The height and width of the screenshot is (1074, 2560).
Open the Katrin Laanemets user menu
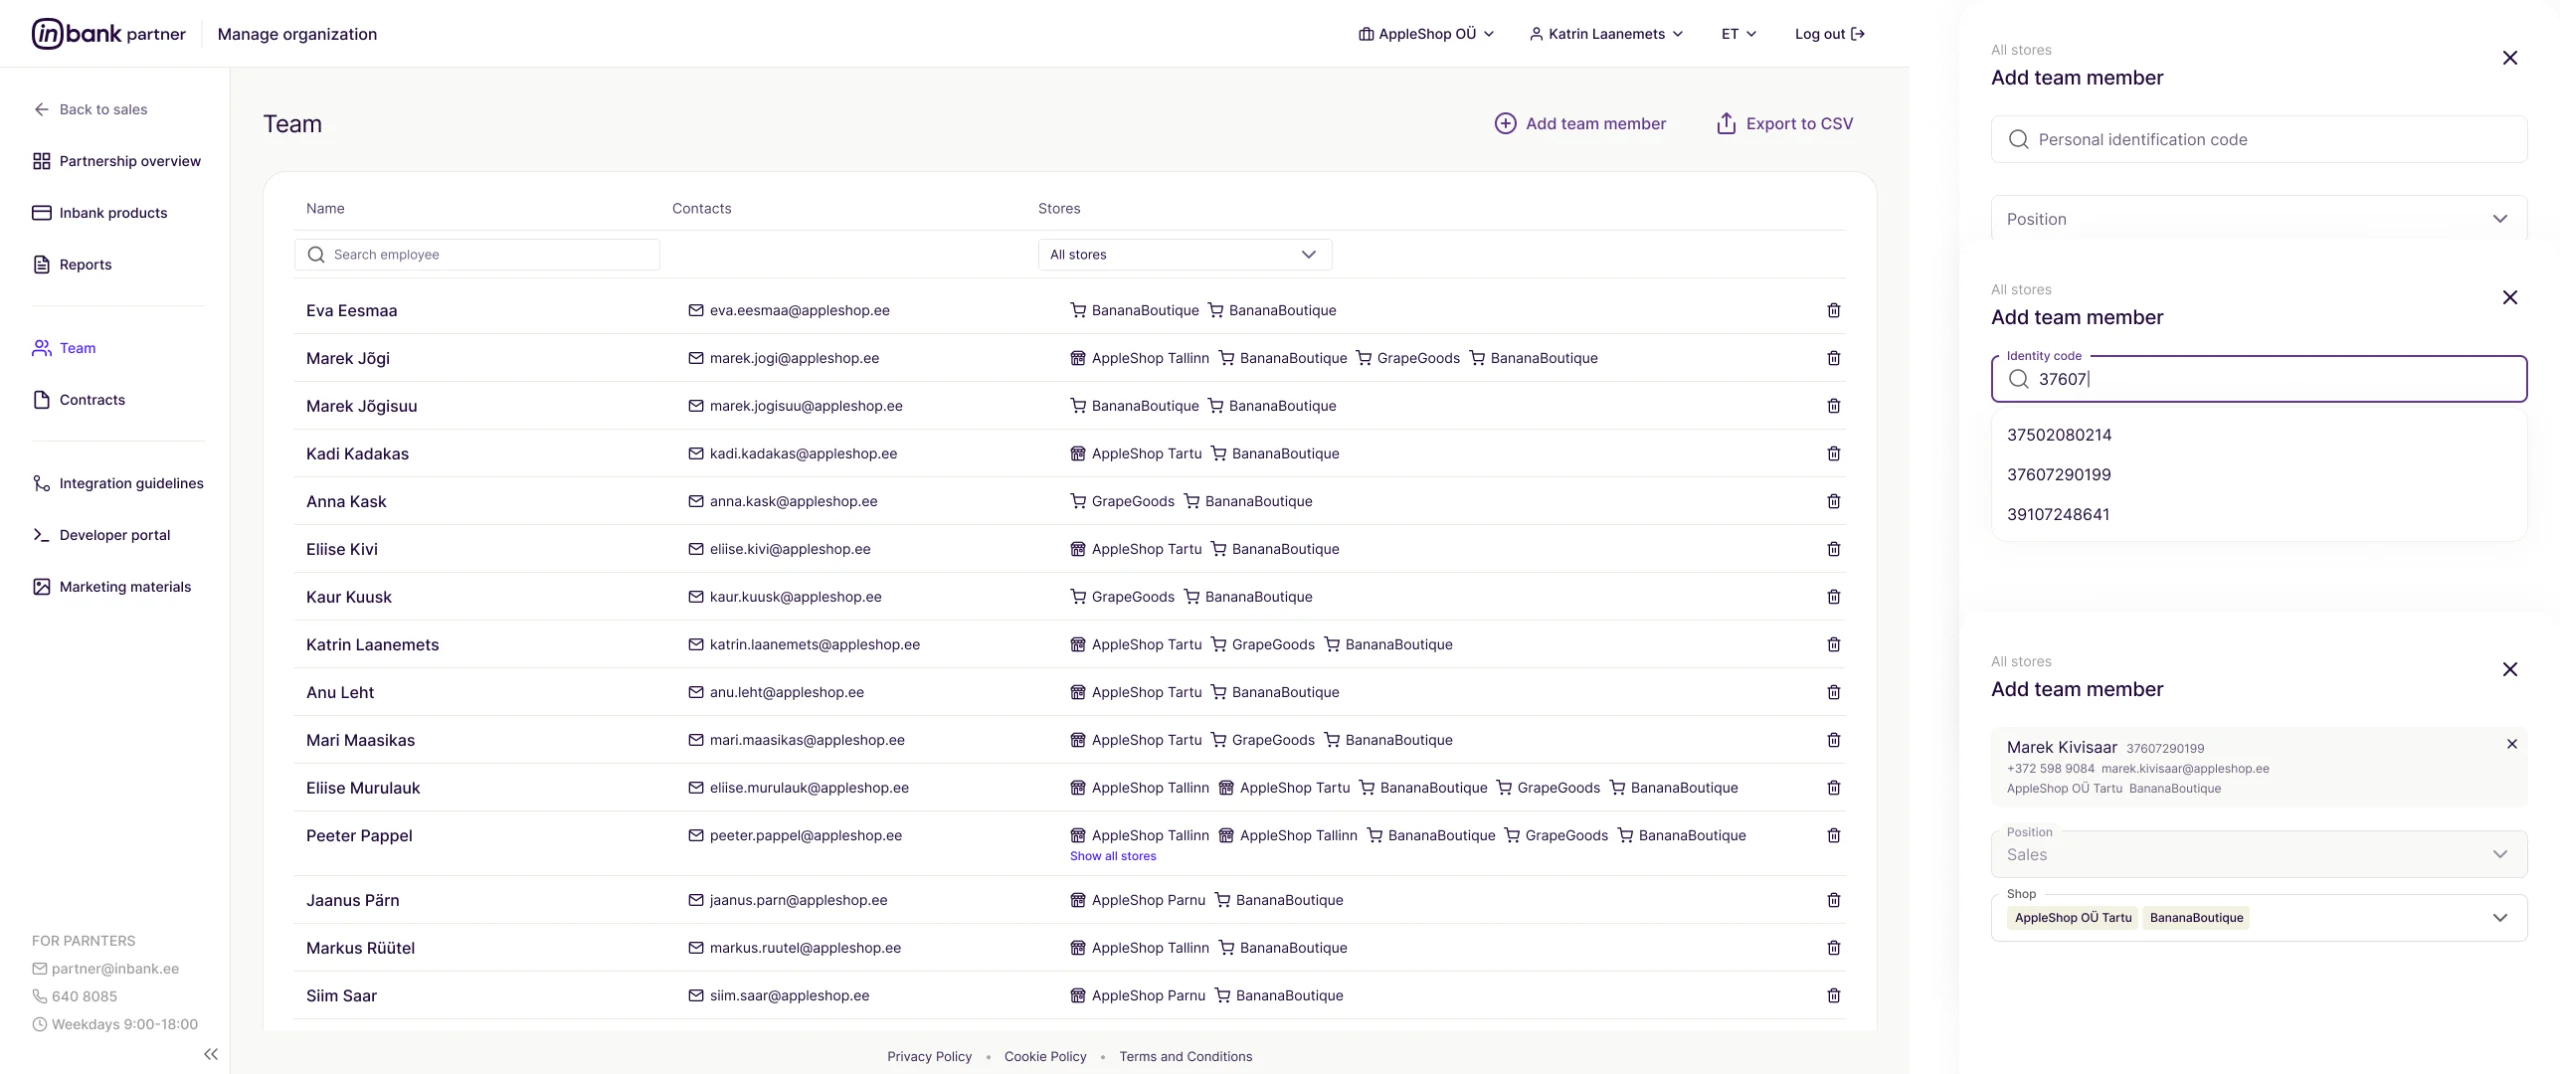(x=1606, y=34)
